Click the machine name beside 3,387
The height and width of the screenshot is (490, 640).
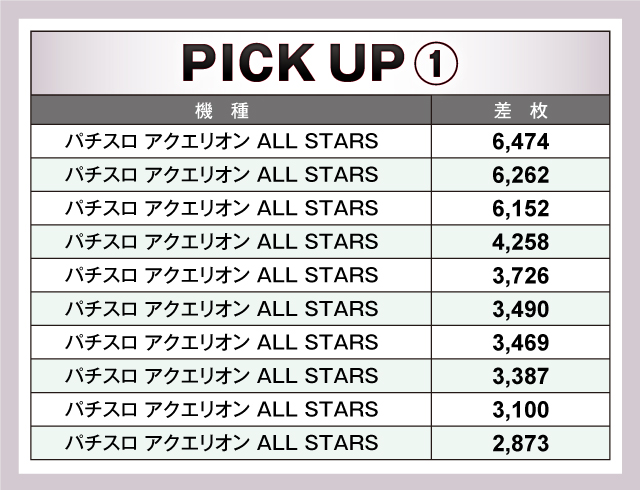(x=221, y=376)
